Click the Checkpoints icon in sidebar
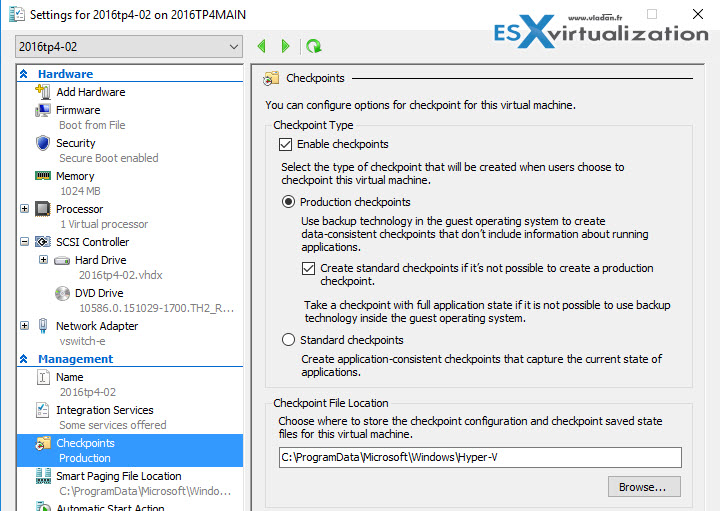This screenshot has width=720, height=511. pyautogui.click(x=43, y=444)
